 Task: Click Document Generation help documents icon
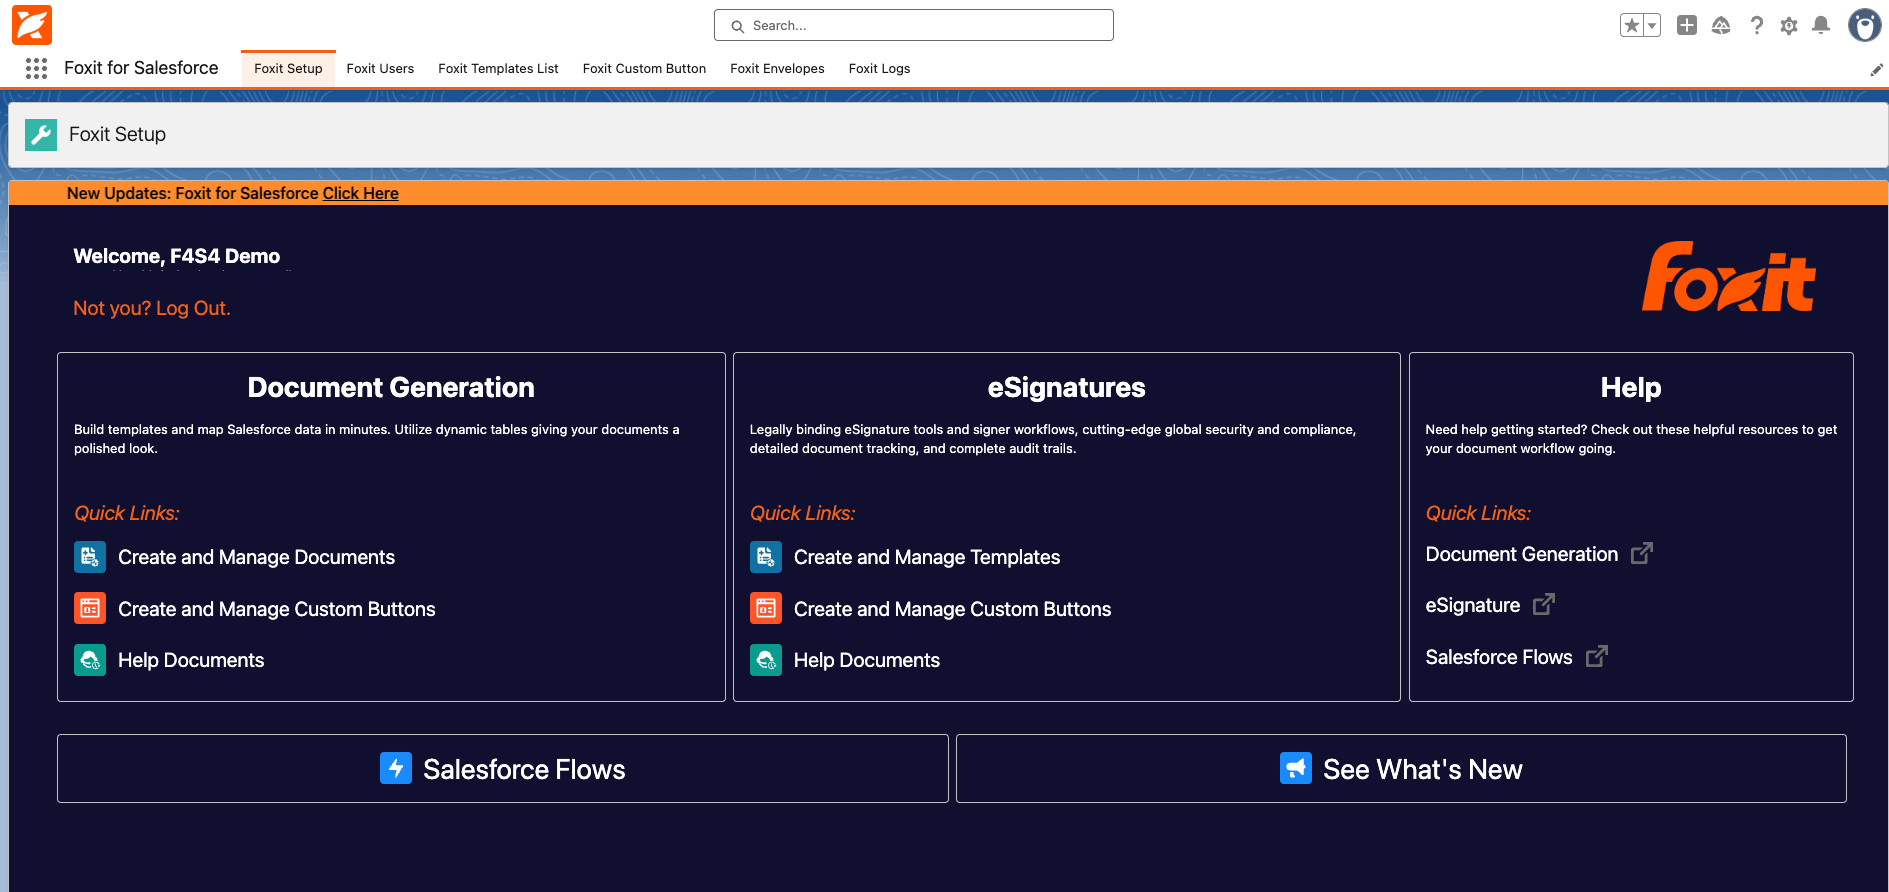pos(90,660)
